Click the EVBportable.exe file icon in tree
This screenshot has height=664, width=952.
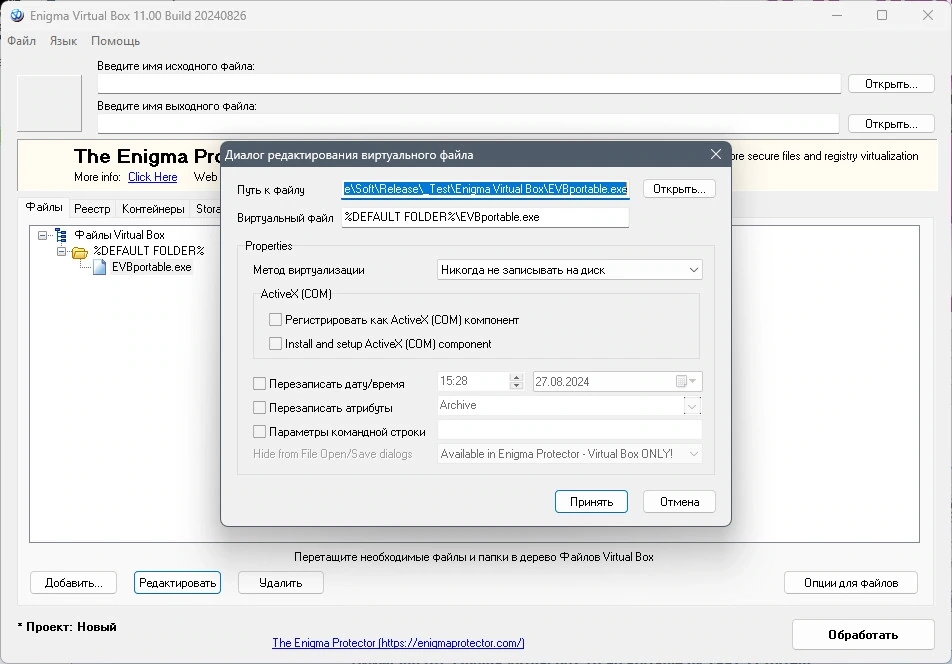click(x=100, y=267)
